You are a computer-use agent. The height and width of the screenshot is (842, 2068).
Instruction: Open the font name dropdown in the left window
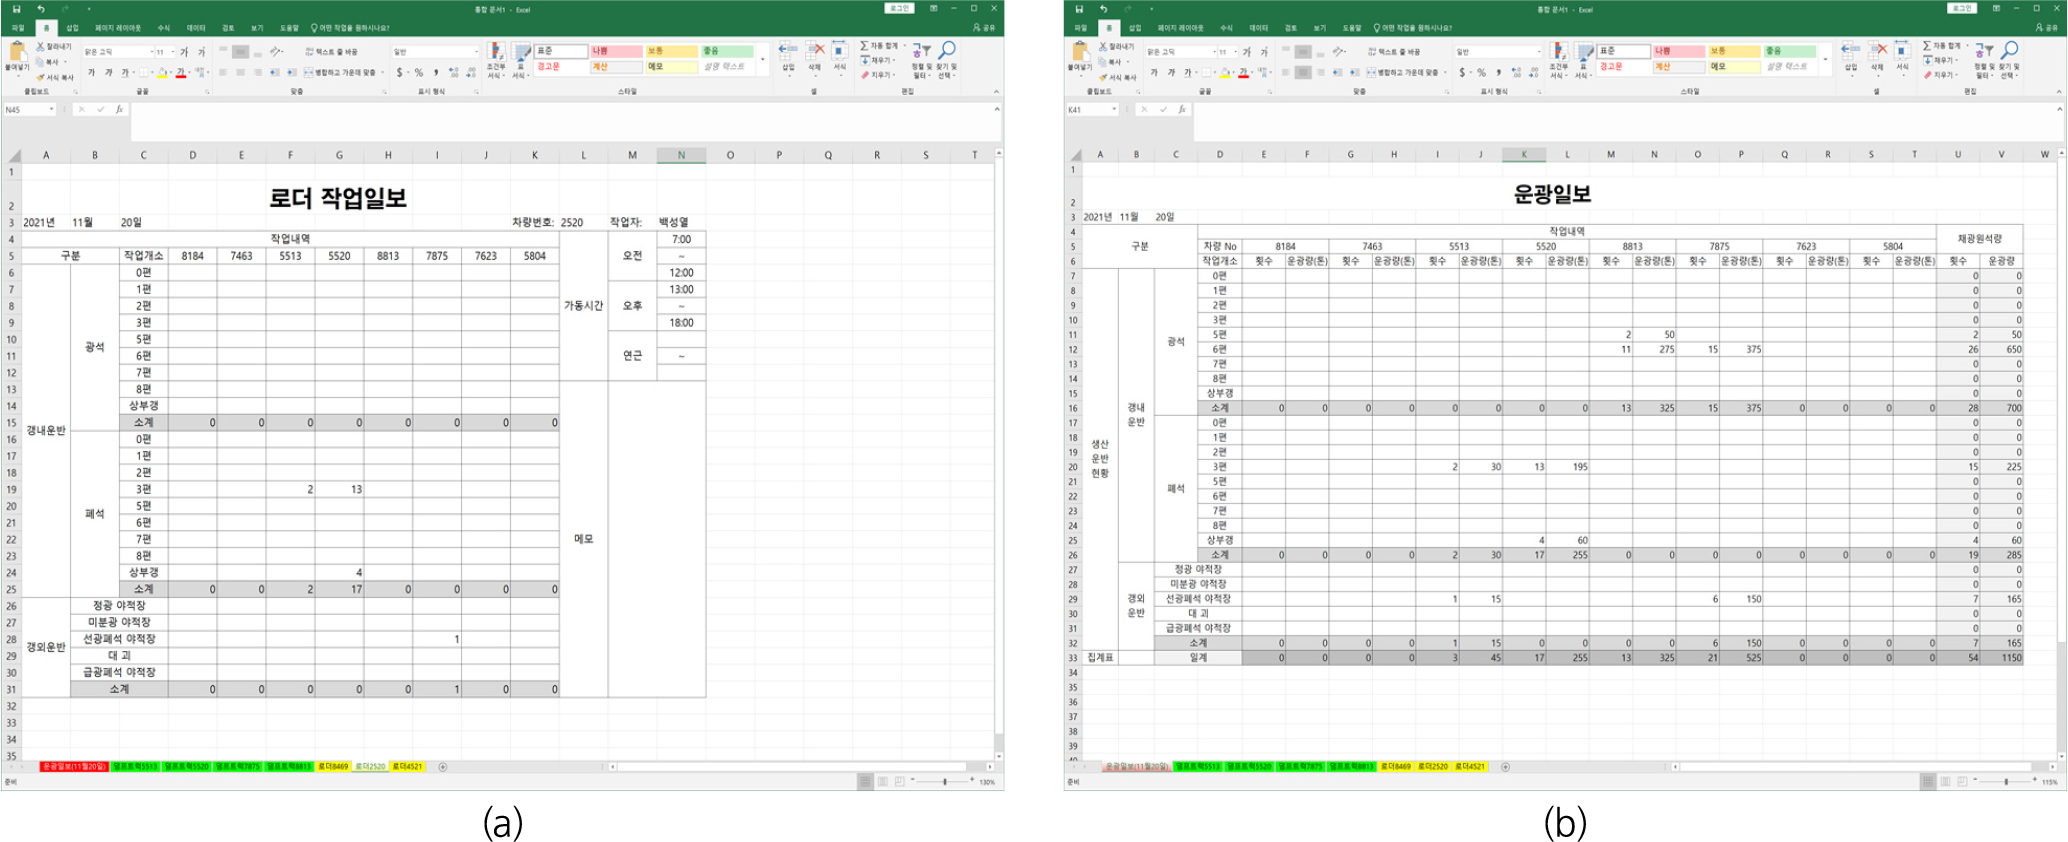click(152, 52)
